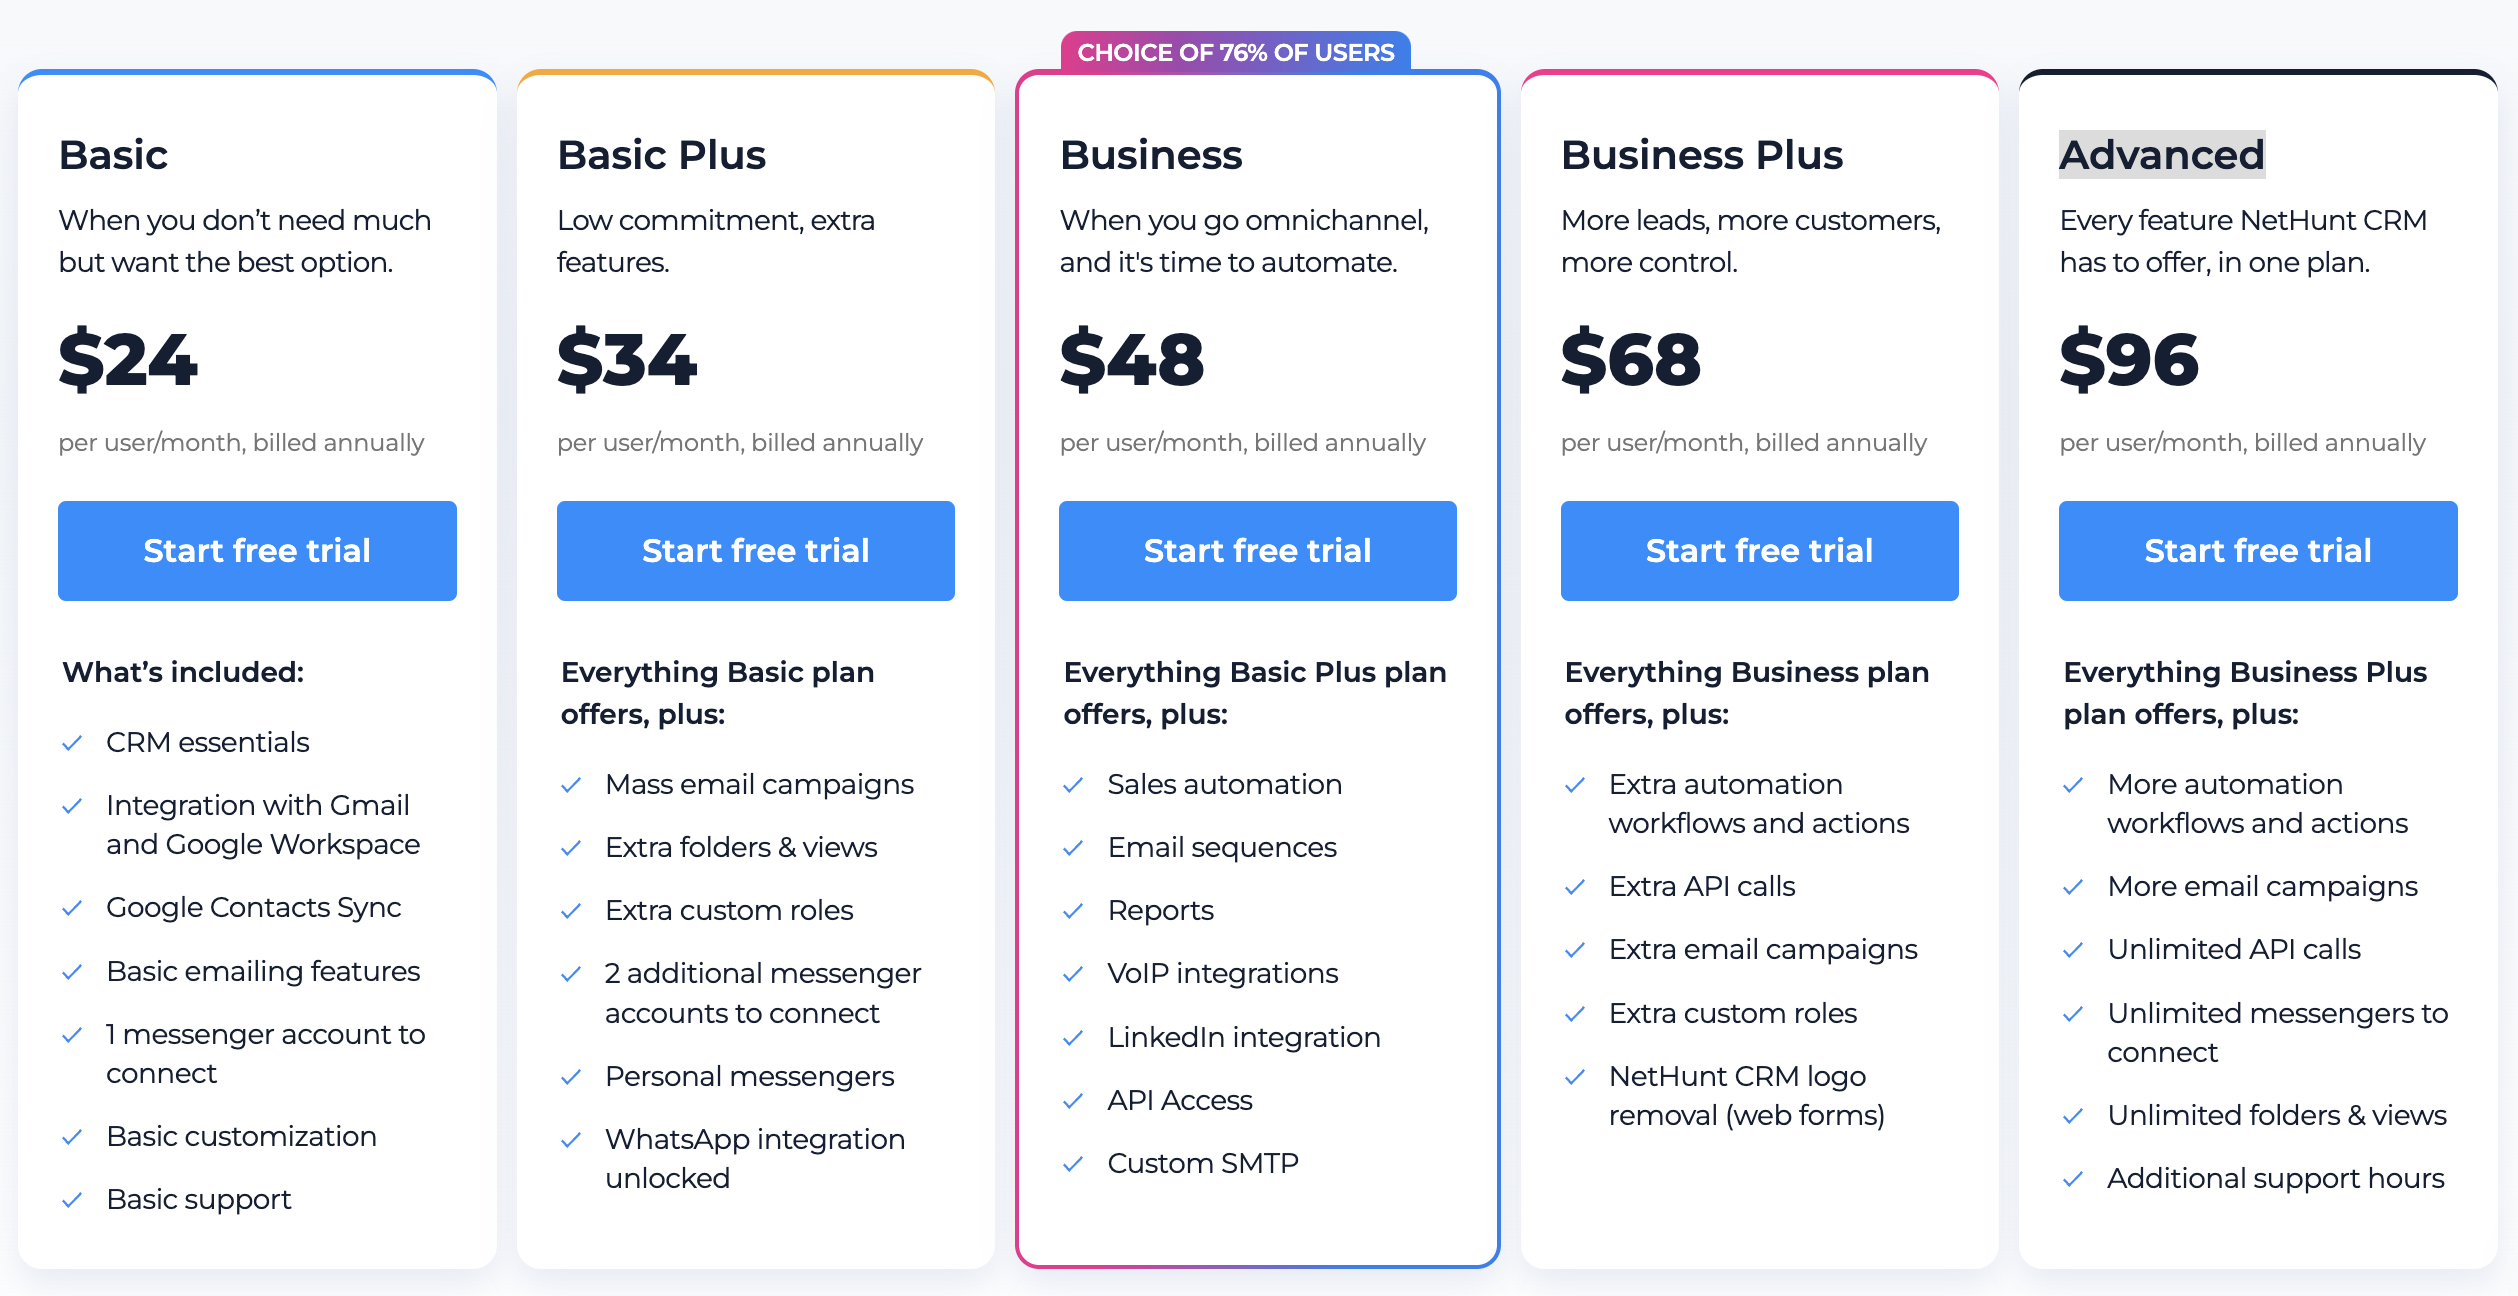Click checkmark icon beside CRM essentials

coord(72,743)
